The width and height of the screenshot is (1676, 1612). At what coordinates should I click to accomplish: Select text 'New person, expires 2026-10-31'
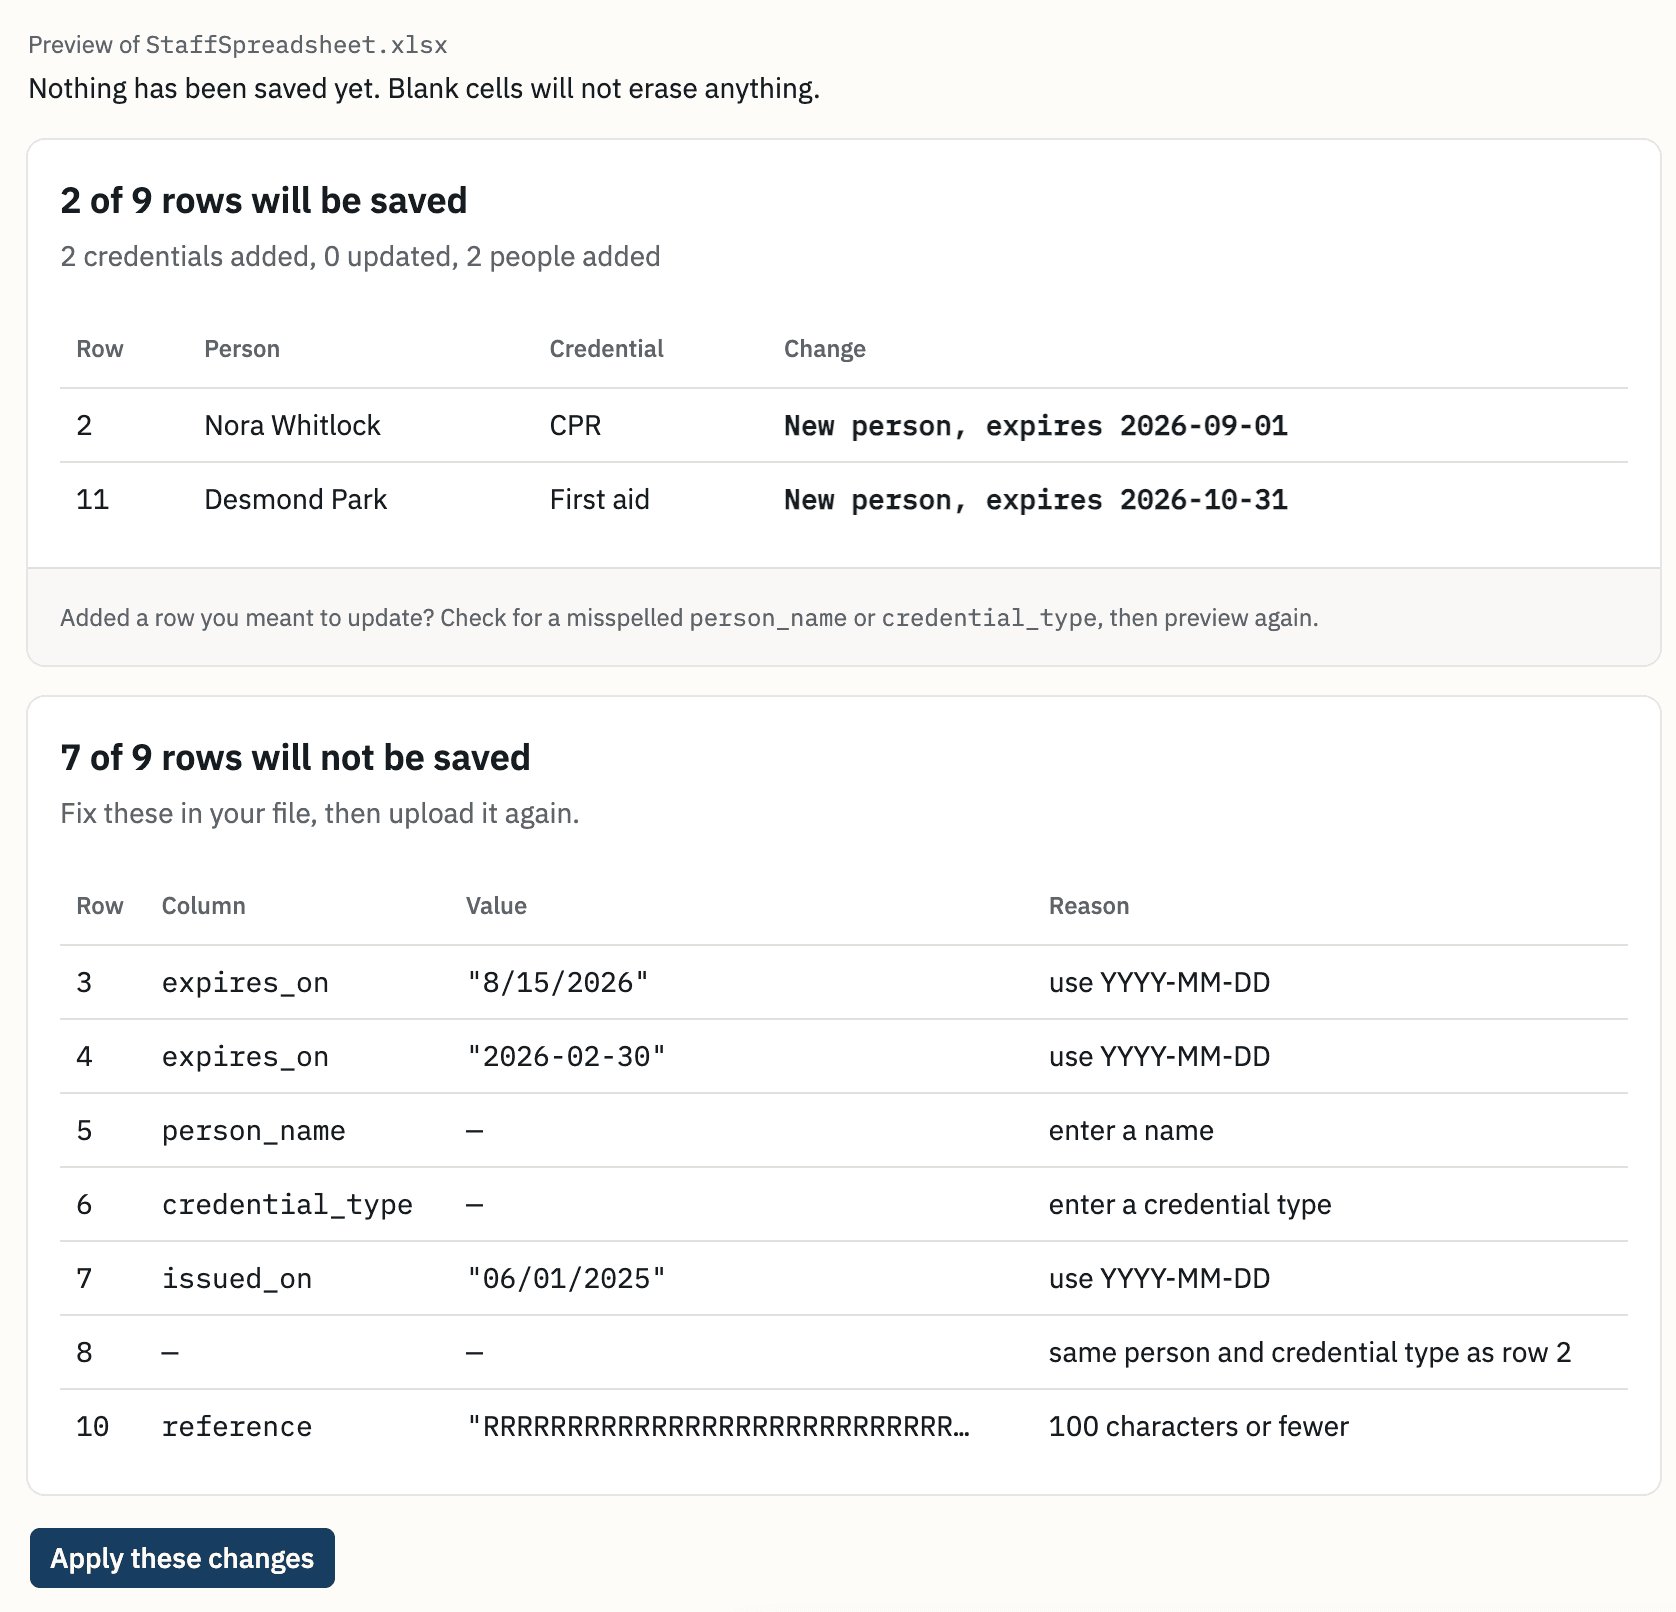coord(1035,500)
